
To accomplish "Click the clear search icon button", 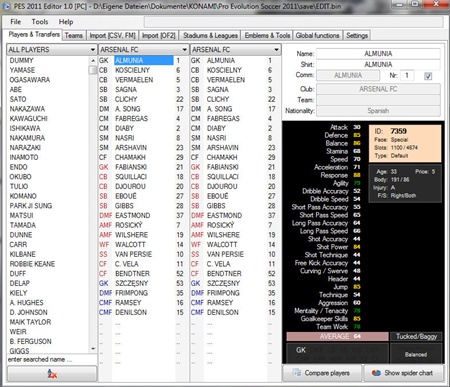I will (52, 373).
